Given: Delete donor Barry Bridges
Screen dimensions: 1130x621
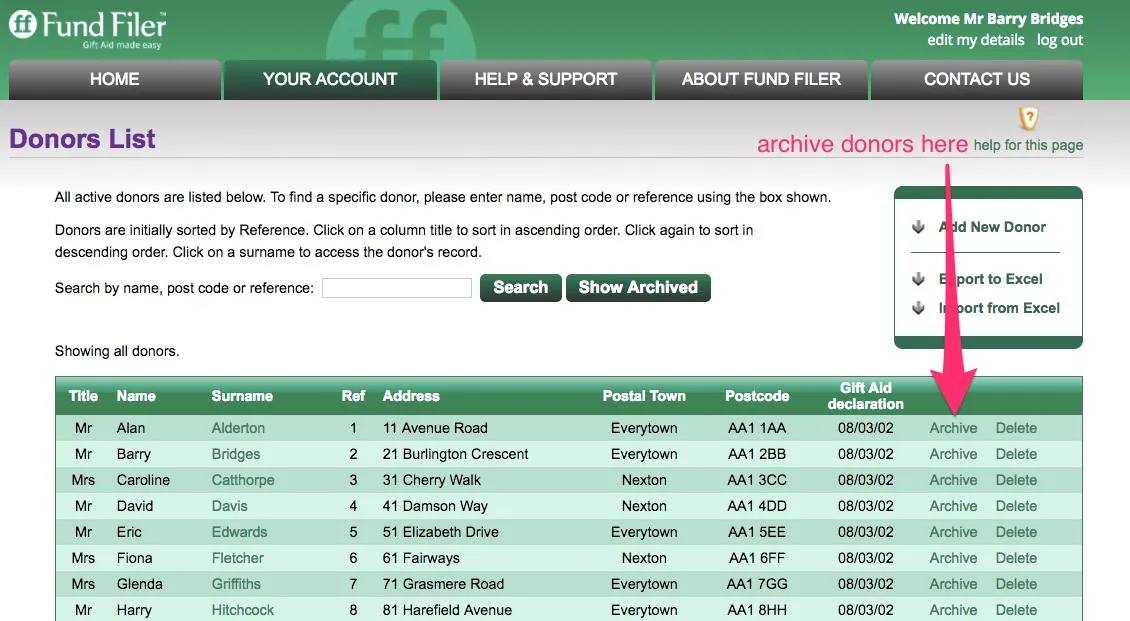Looking at the screenshot, I should (1016, 454).
